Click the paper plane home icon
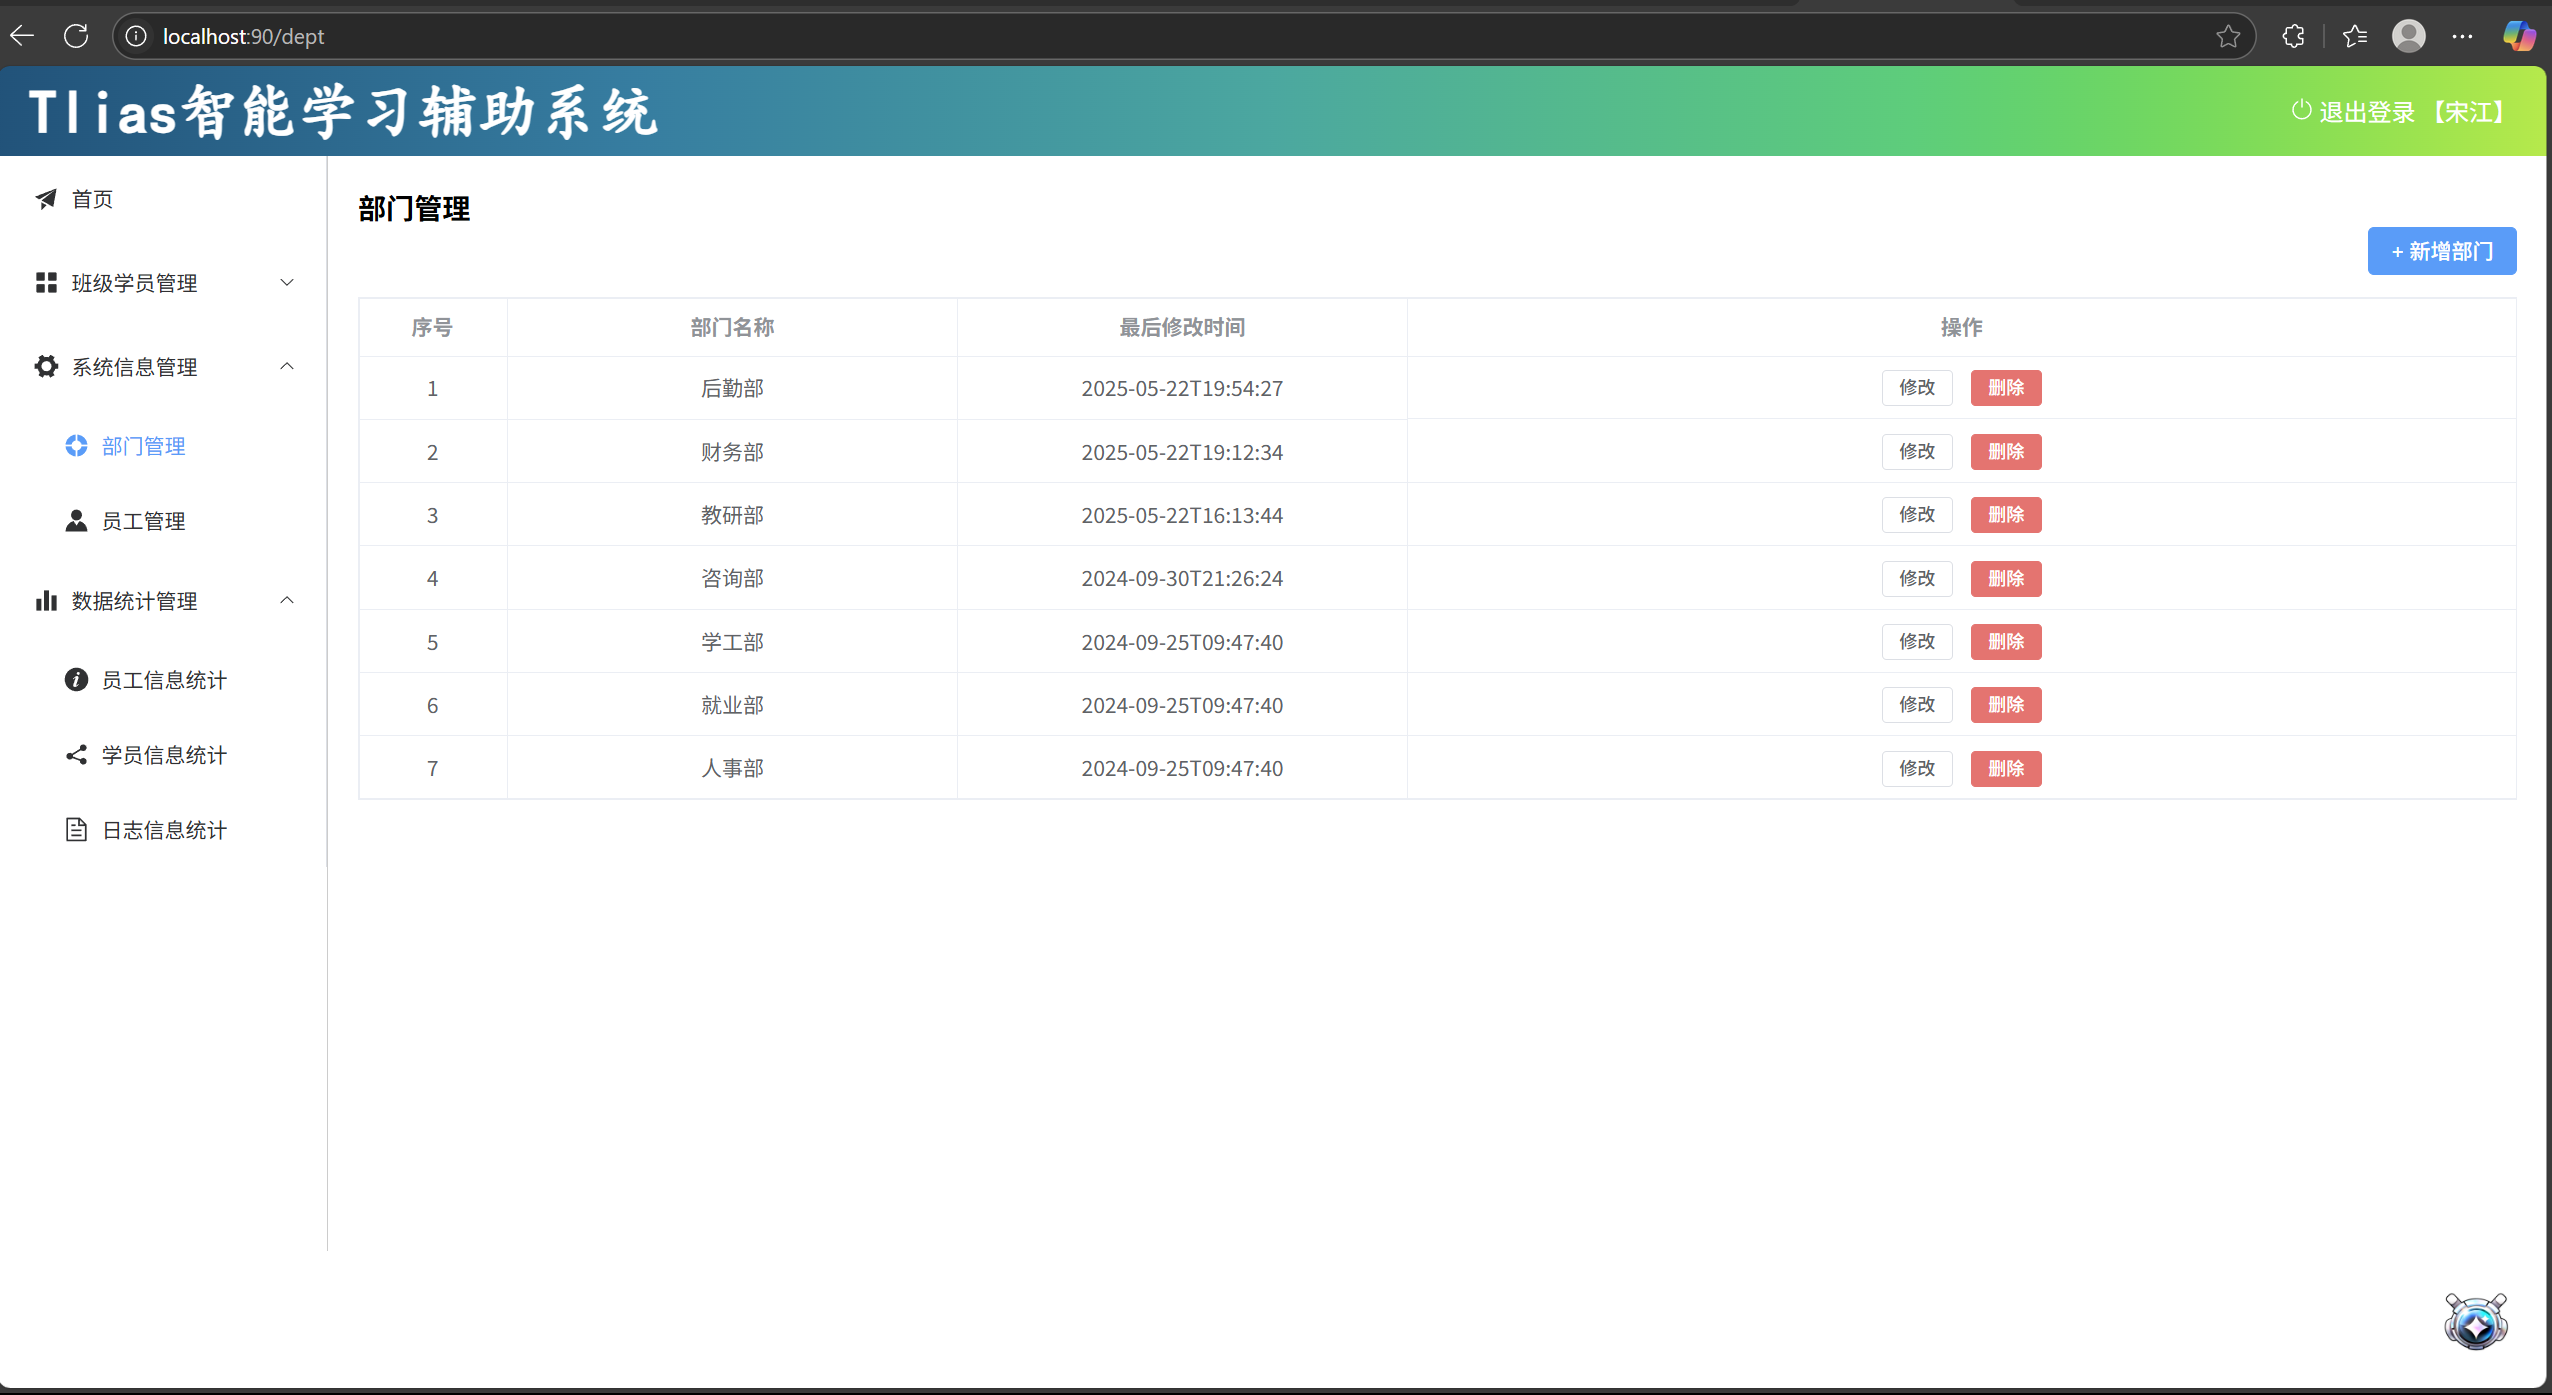Image resolution: width=2552 pixels, height=1395 pixels. [x=46, y=199]
